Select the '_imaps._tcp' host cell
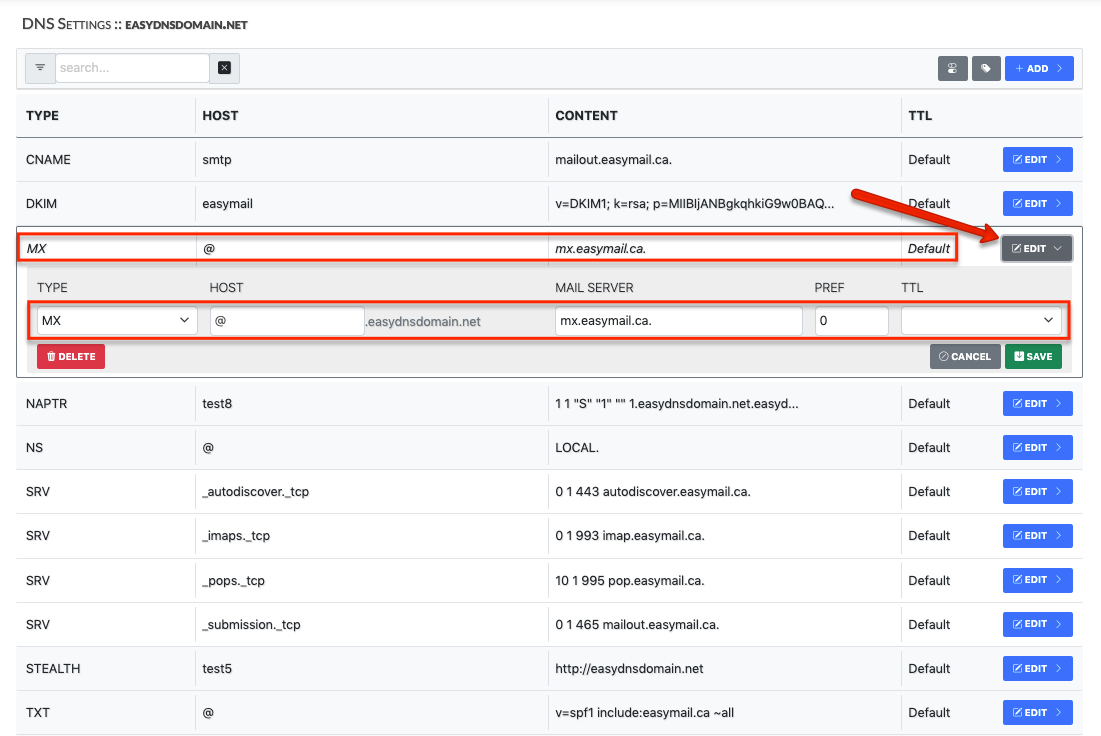This screenshot has height=736, width=1101. [236, 536]
